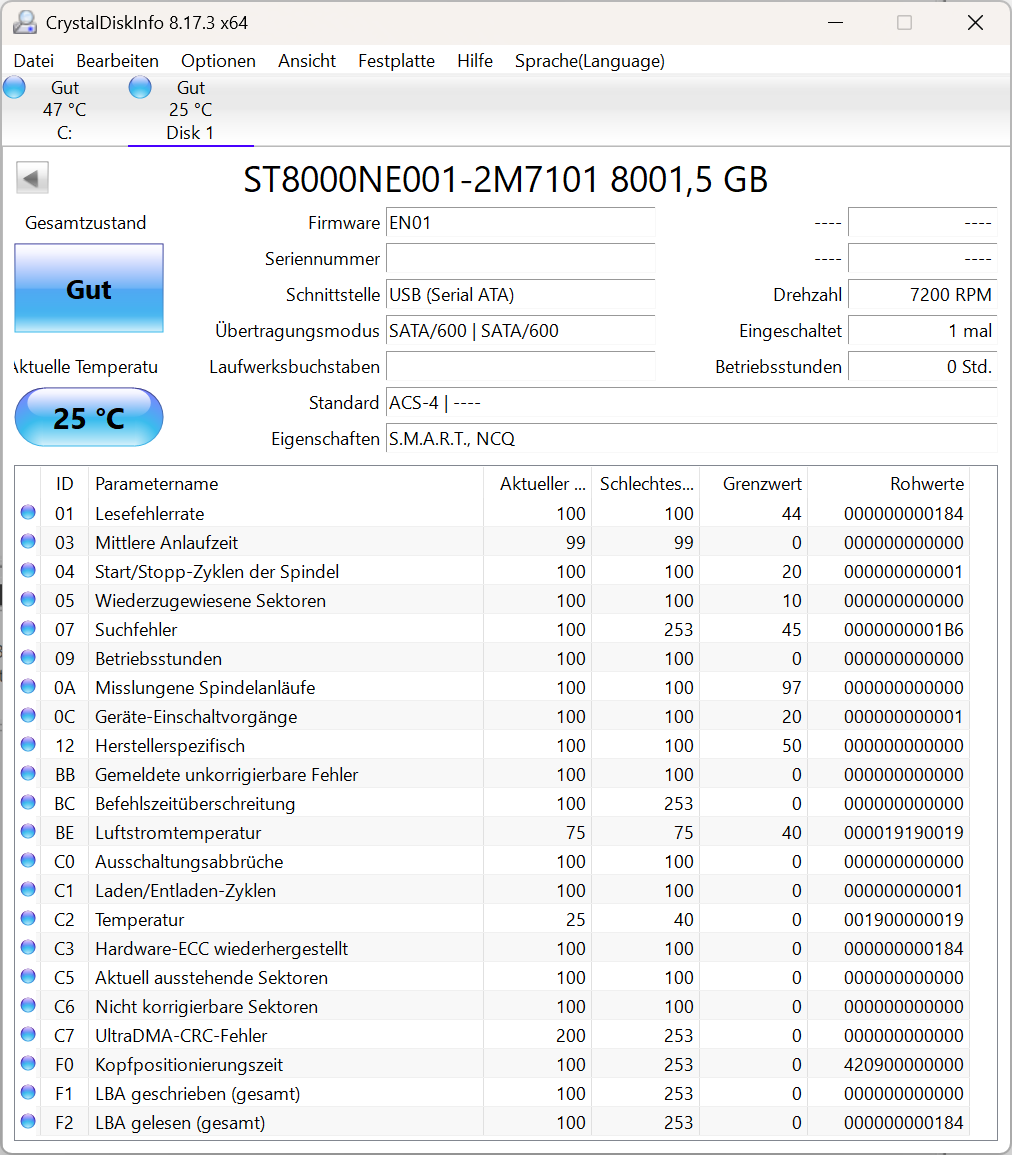Click the 25 °C temperature button
This screenshot has width=1012, height=1155.
click(89, 418)
